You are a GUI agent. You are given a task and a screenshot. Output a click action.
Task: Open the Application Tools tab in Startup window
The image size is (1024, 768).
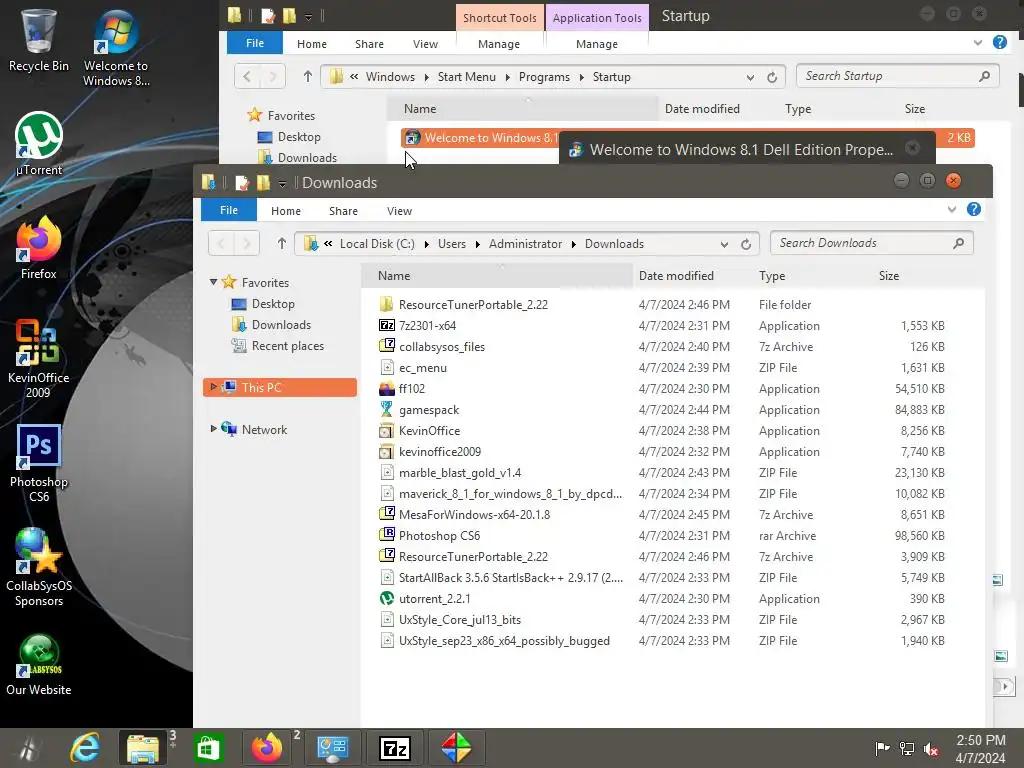[x=597, y=18]
